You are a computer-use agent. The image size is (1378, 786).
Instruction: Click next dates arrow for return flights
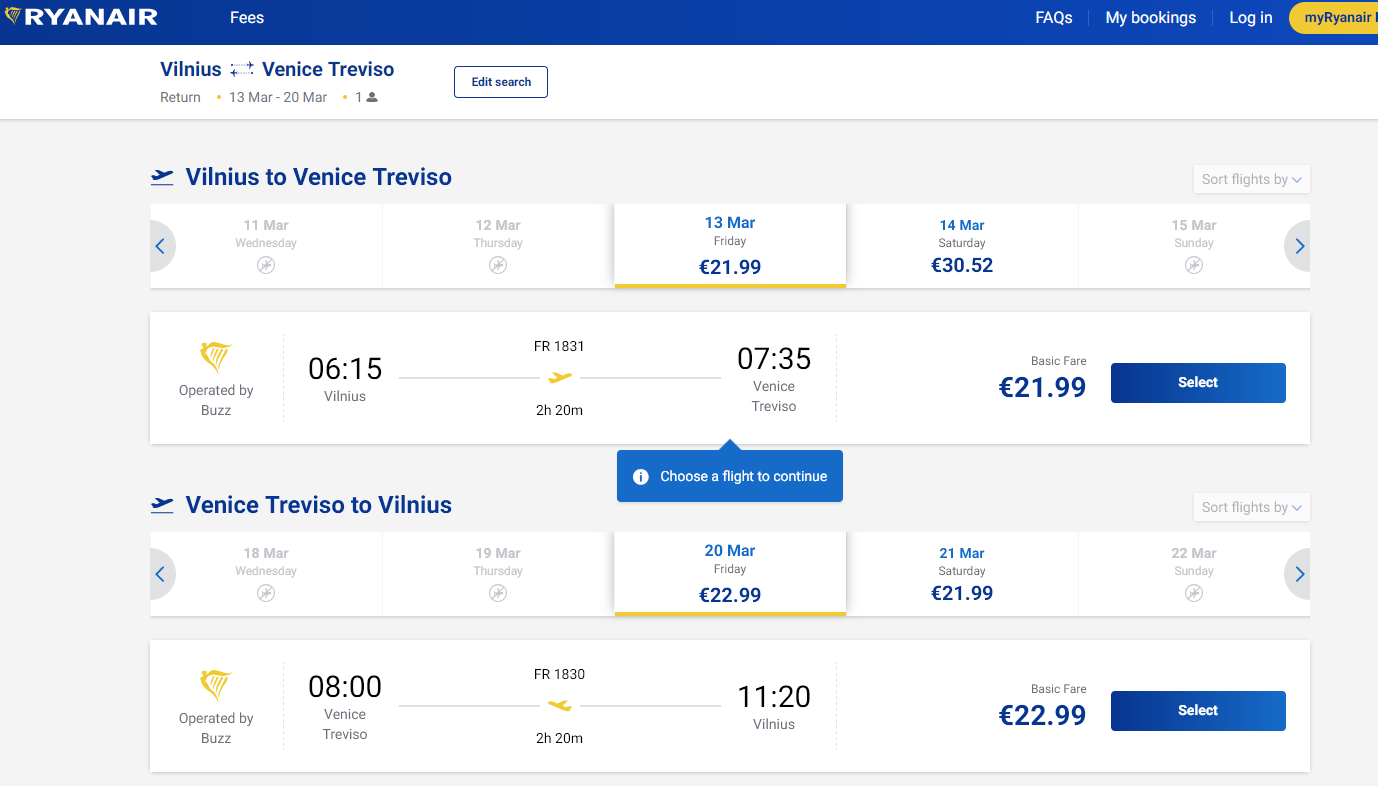tap(1298, 574)
